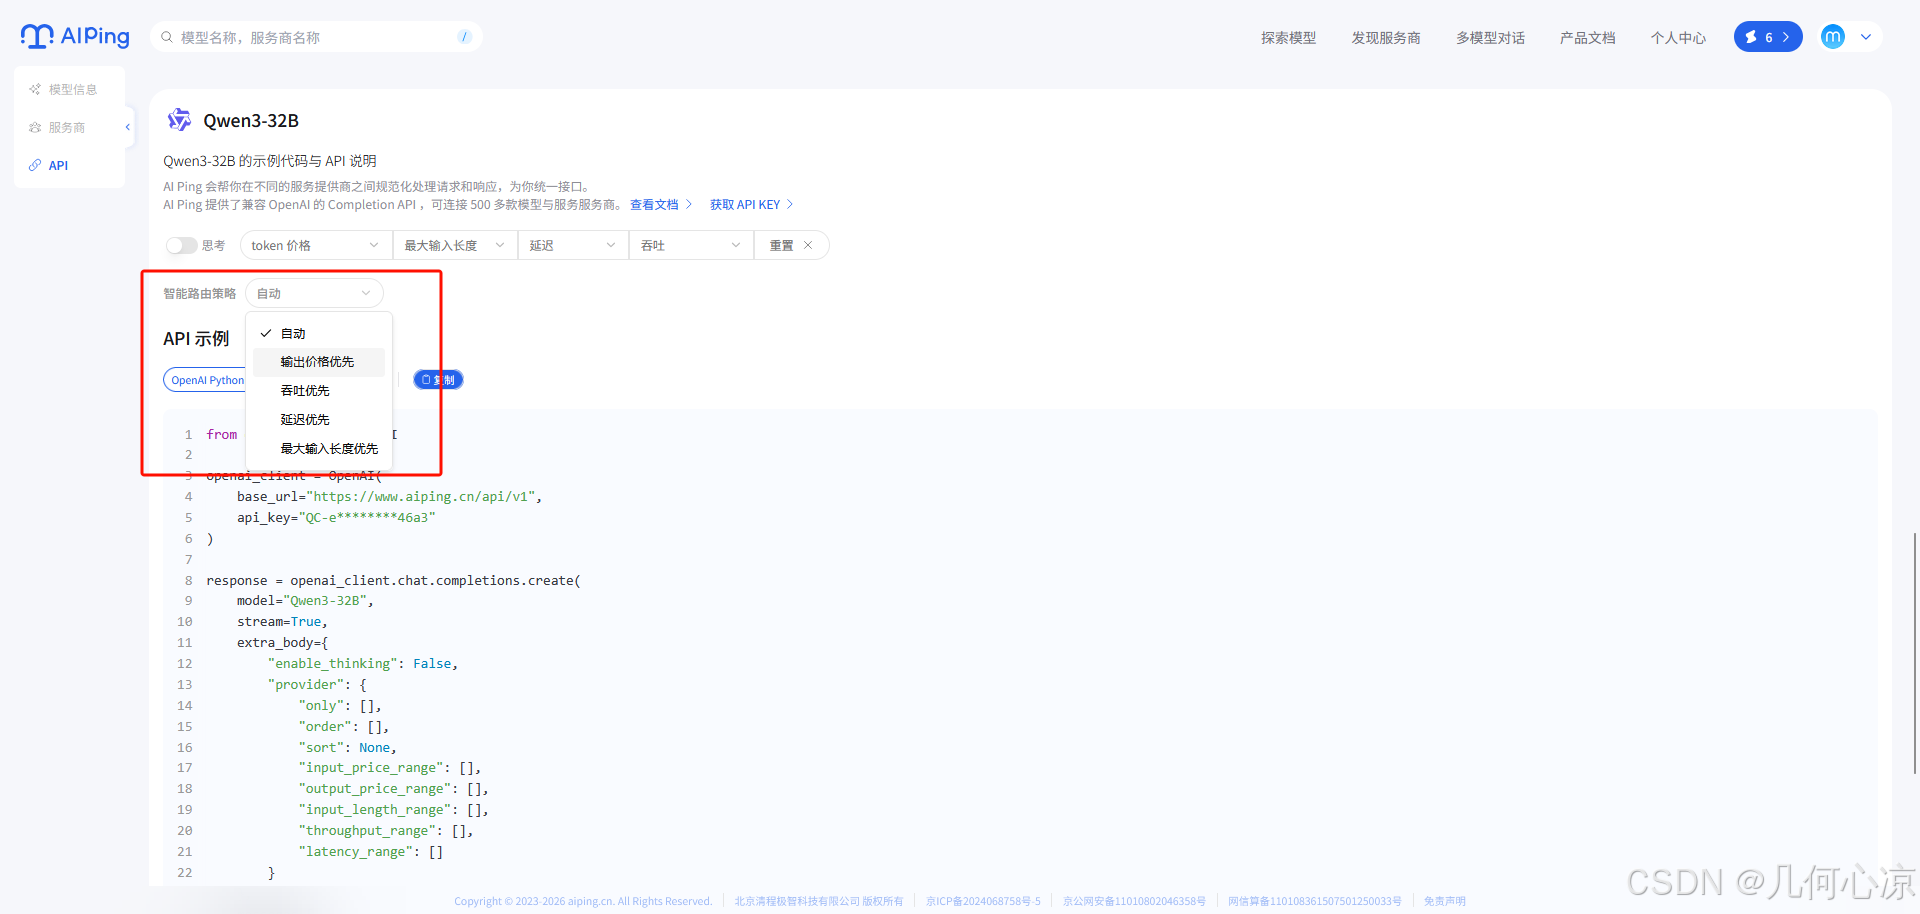Select 输出价格优先 option
Viewport: 1920px width, 914px height.
point(319,362)
